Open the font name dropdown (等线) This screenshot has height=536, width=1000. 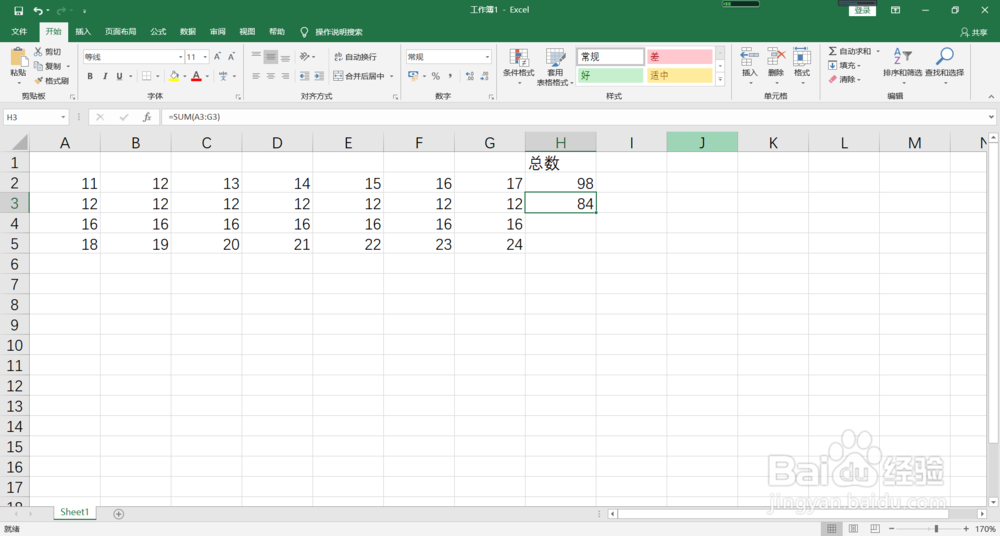[x=180, y=57]
